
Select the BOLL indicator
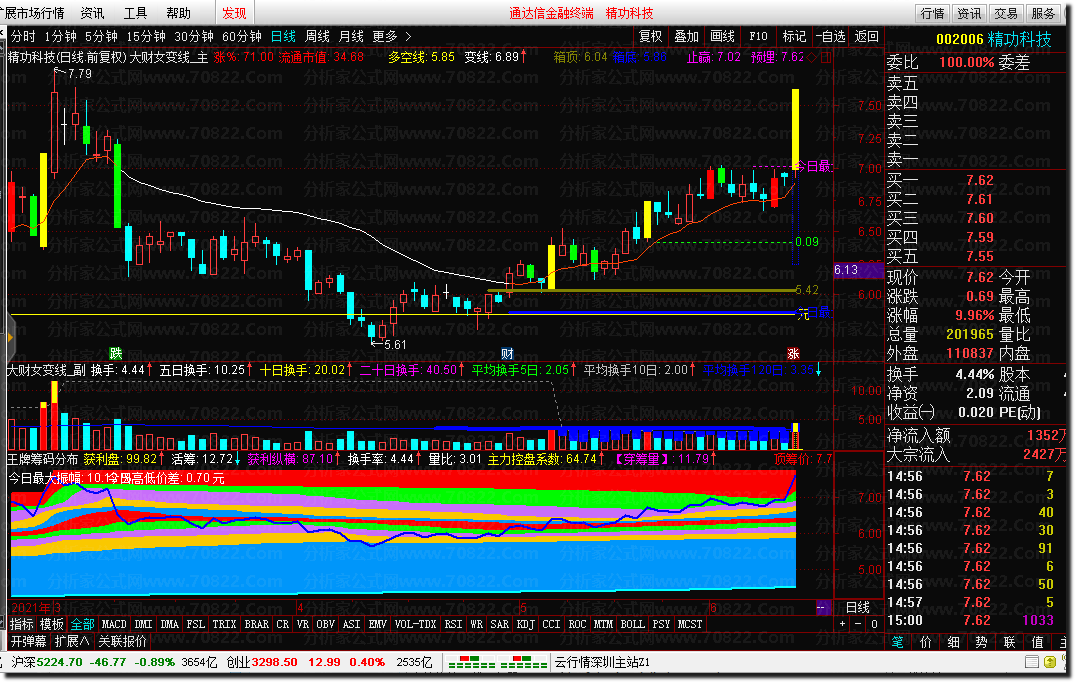point(632,624)
